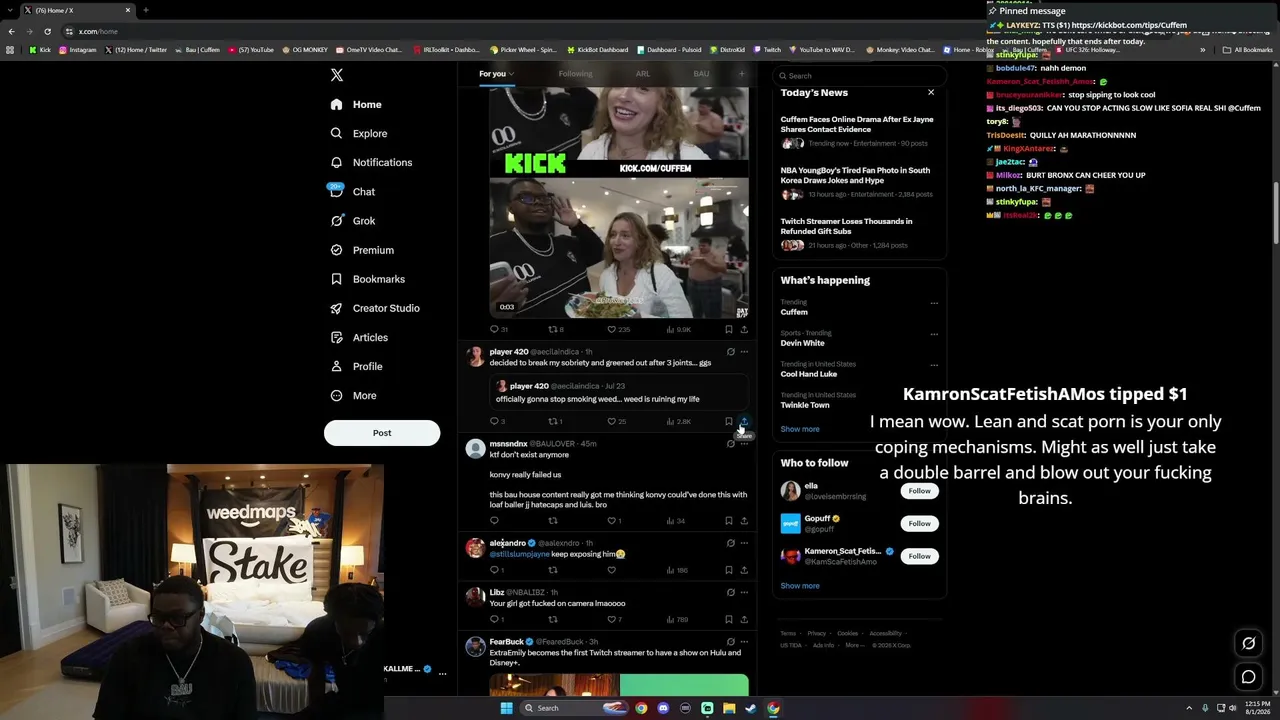This screenshot has height=720, width=1280.
Task: Open more options on Libz post
Action: coord(744,592)
